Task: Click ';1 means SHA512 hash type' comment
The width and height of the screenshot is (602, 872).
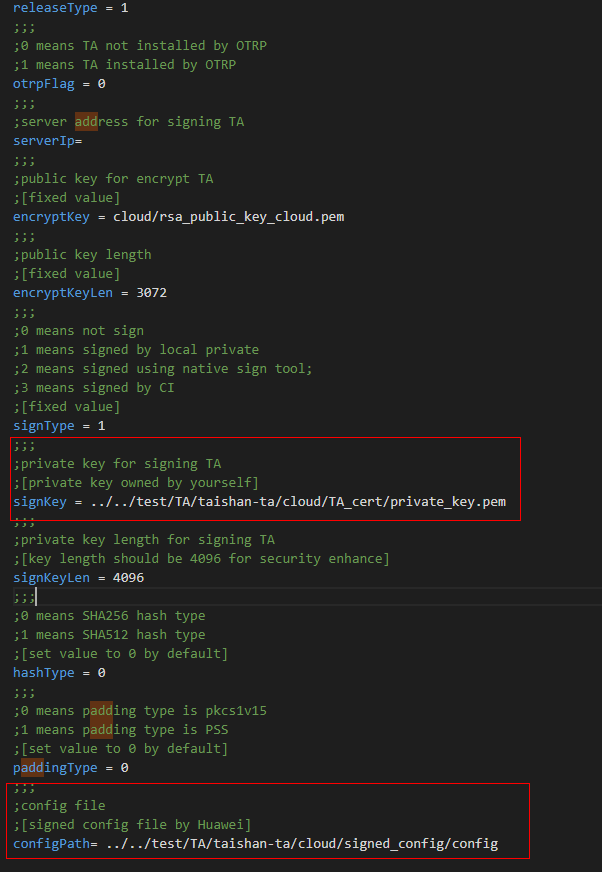Action: click(x=109, y=635)
